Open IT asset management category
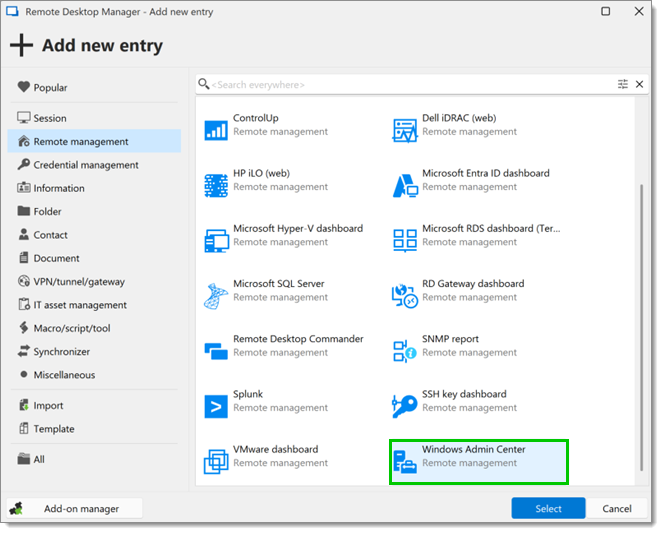662x533 pixels. tap(94, 305)
